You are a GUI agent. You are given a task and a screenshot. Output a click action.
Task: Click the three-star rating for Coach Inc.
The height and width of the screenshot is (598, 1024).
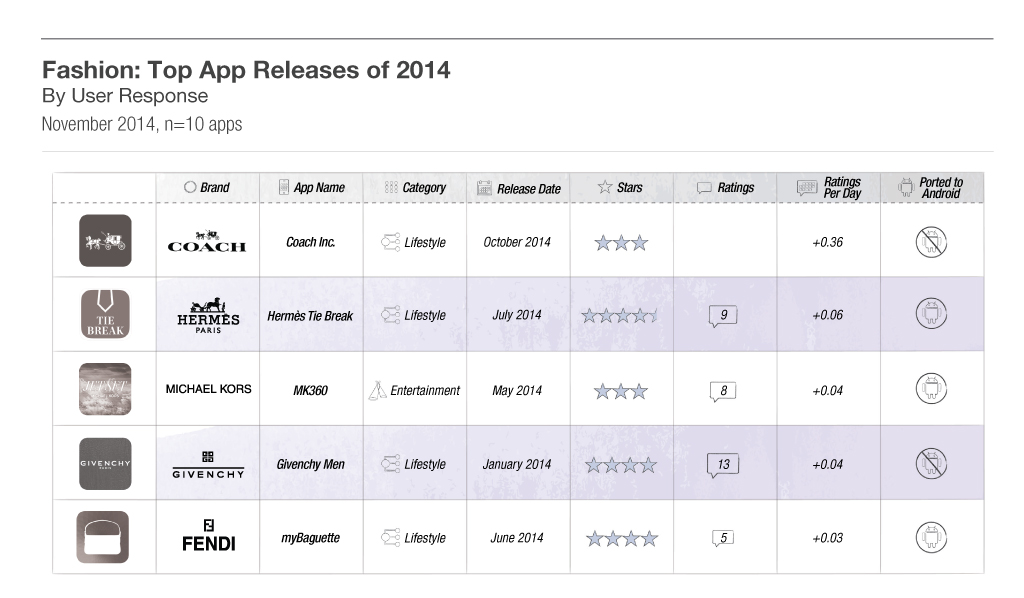coord(621,244)
